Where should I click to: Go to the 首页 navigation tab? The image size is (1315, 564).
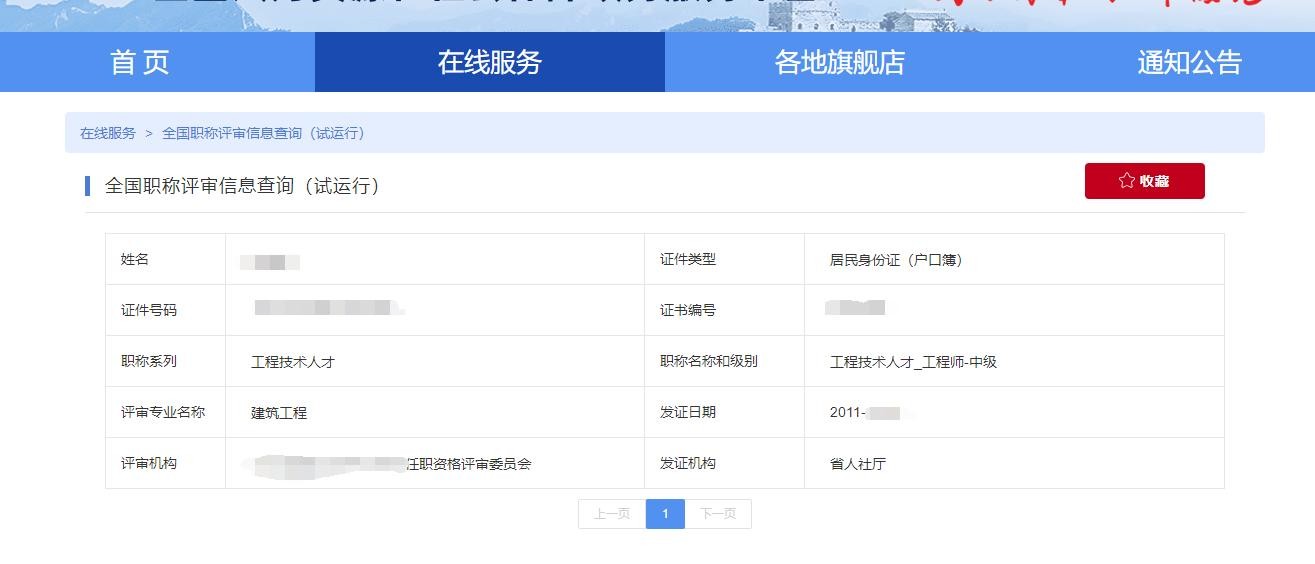point(140,62)
